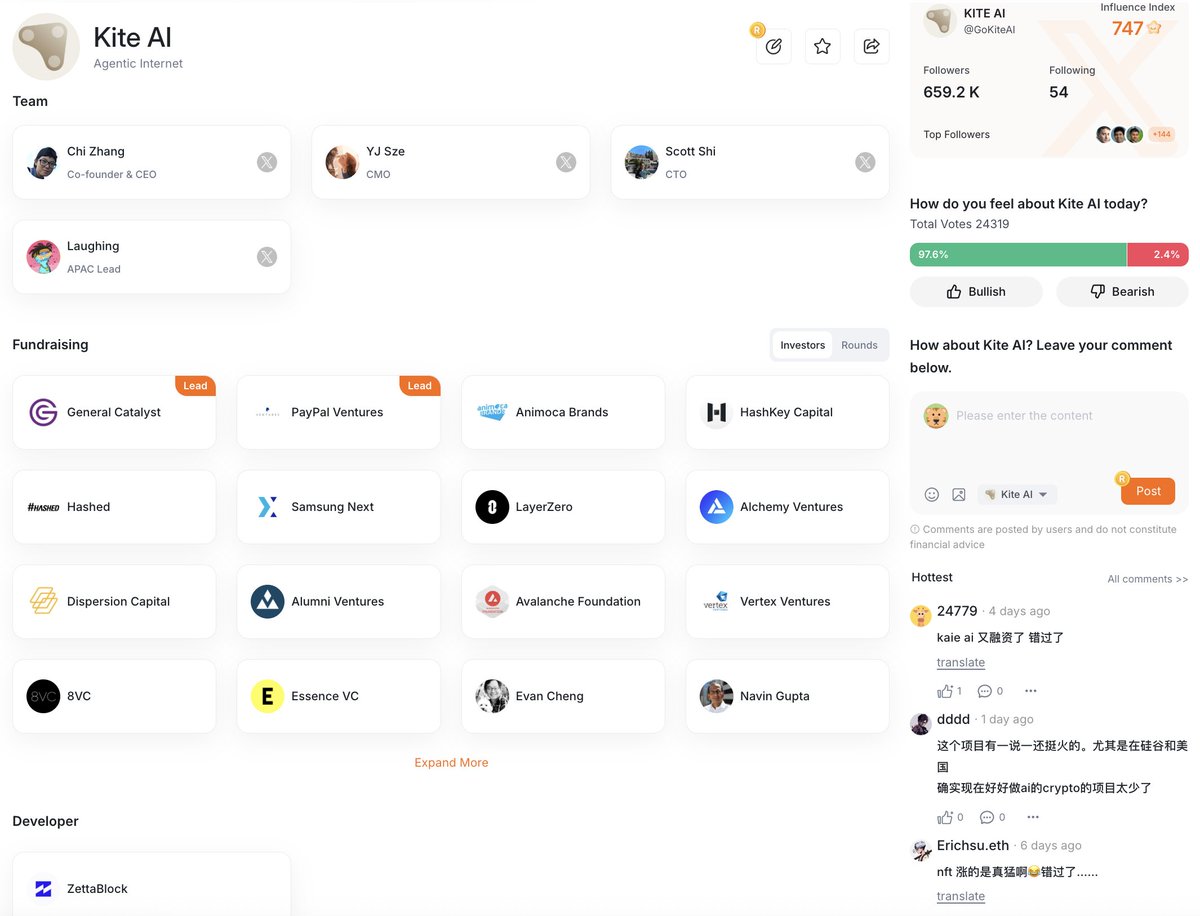Click the Erichsu.eth username
Screen dimensions: 1200x916
pos(973,845)
